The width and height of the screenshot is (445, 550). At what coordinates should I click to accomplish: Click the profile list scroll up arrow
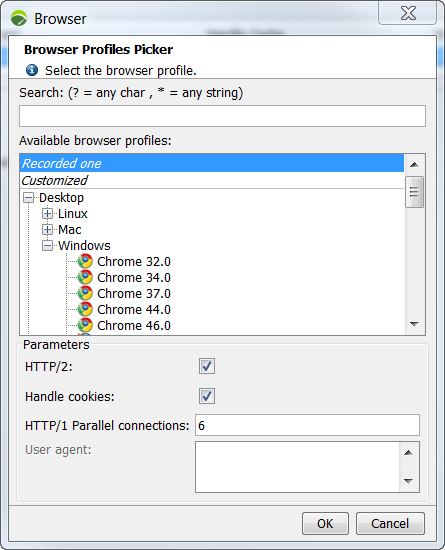tap(414, 165)
